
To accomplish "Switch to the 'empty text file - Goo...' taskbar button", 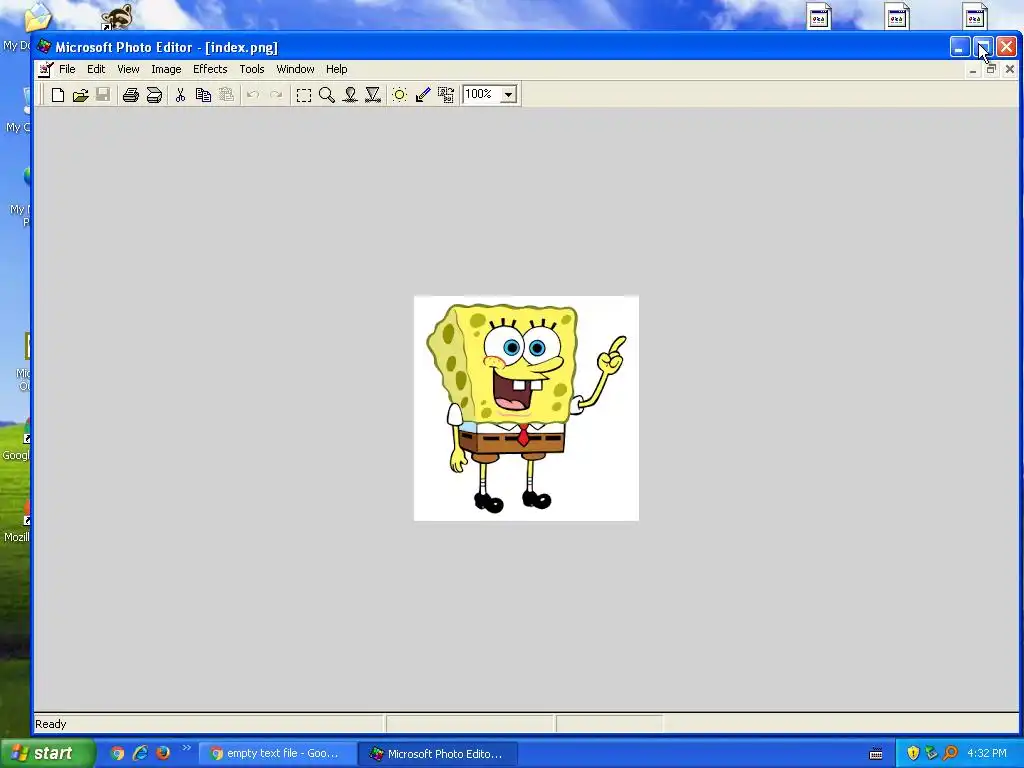I will pos(278,754).
